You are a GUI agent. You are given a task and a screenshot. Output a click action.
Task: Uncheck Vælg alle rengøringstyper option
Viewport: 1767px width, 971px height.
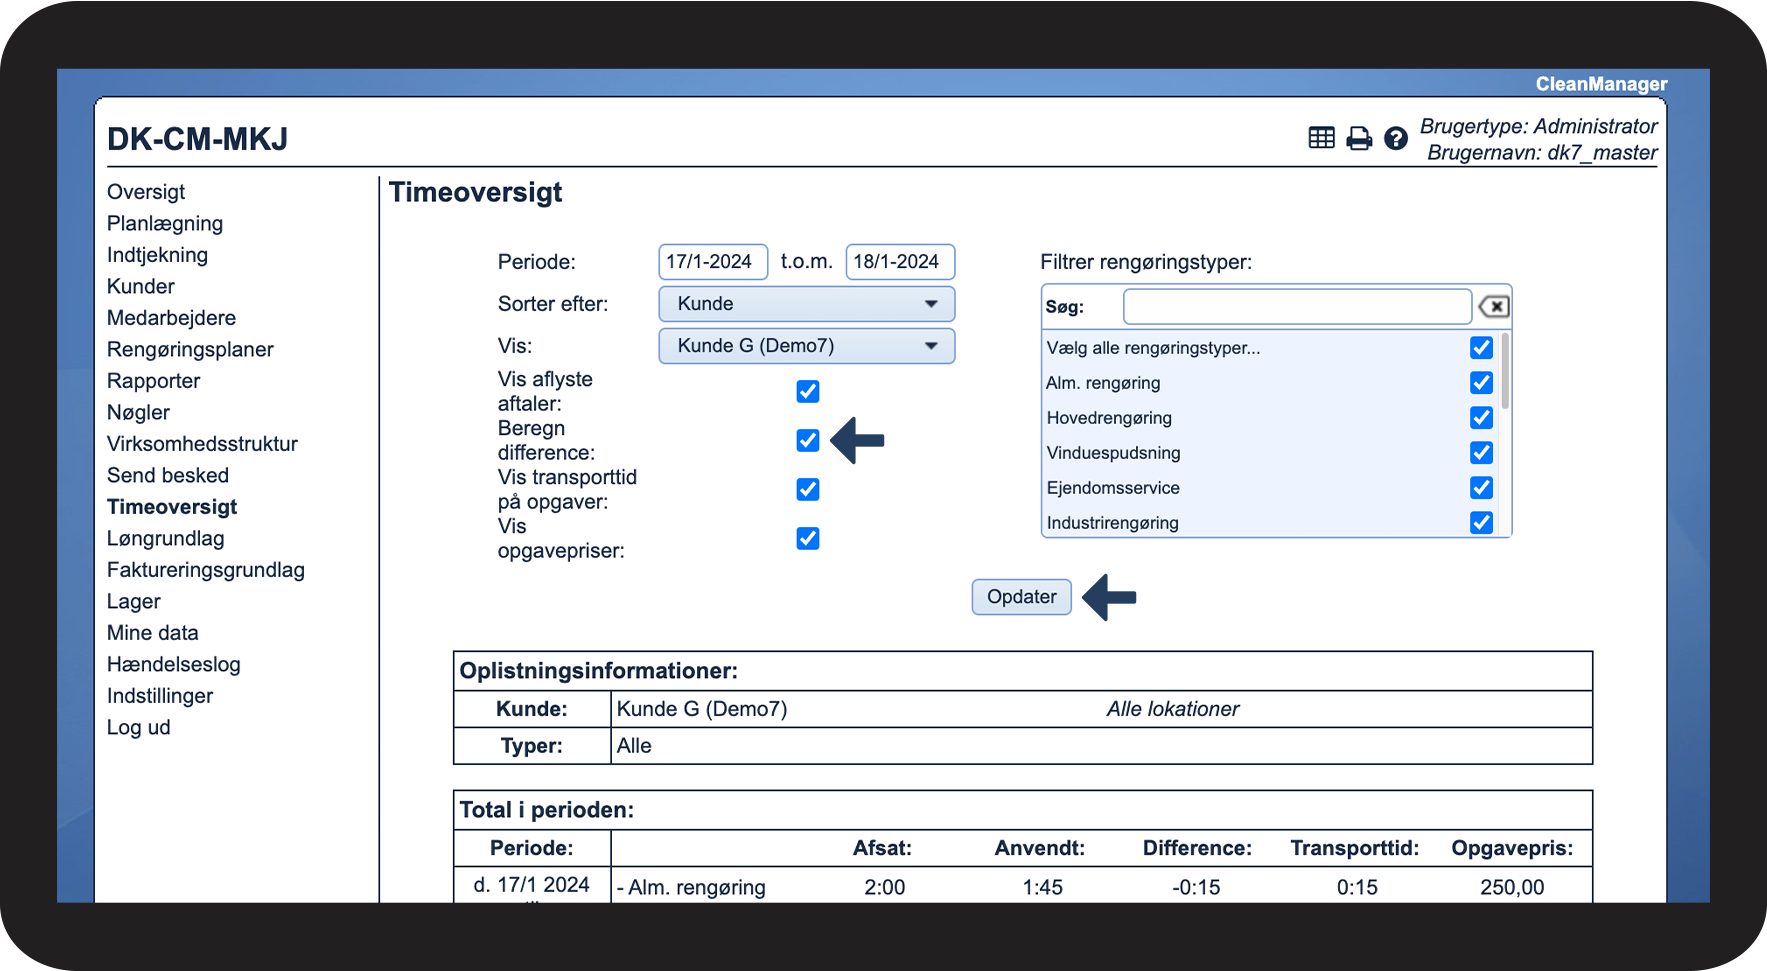(1481, 348)
